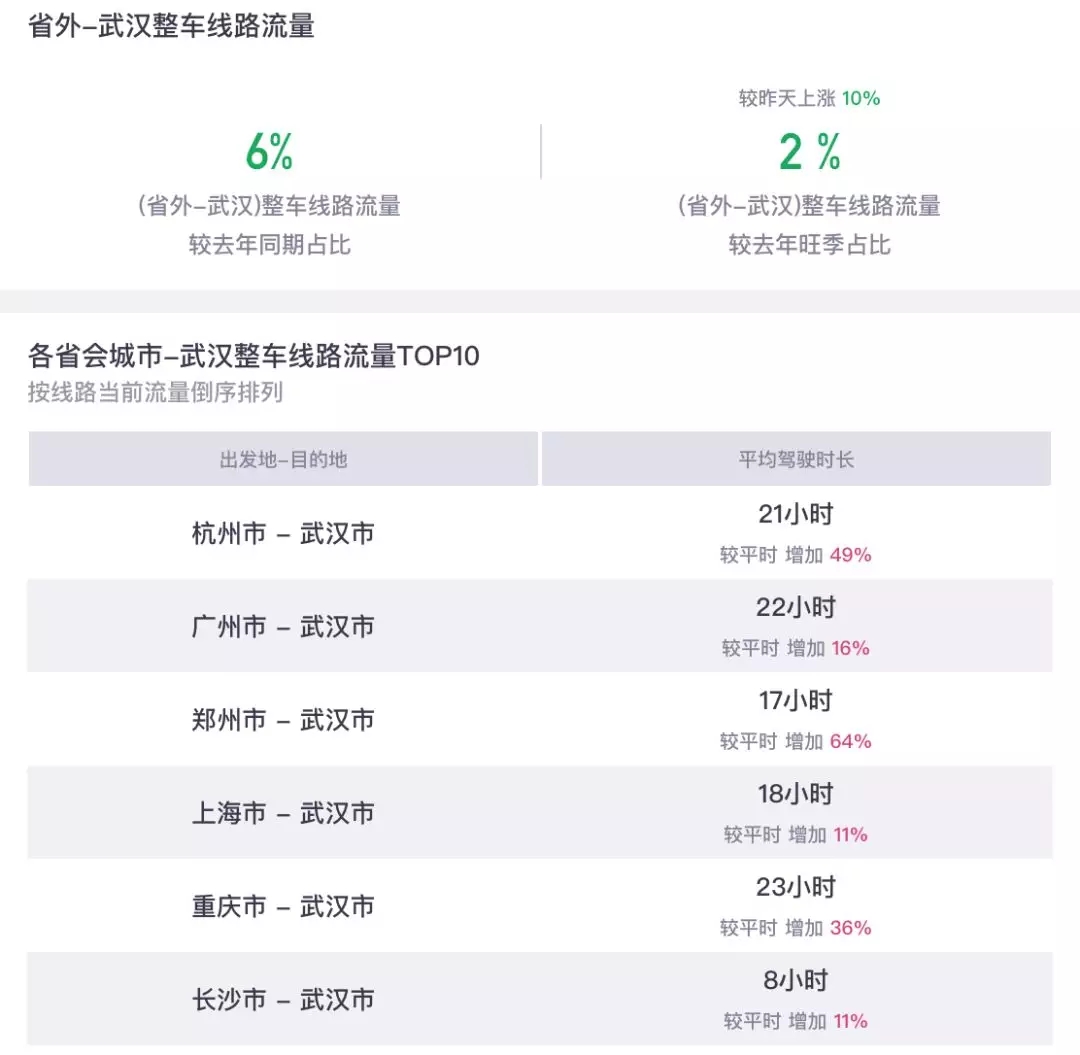Screen dimensions: 1080x1055
Task: Select the green 6% year-over-year figure
Action: tap(269, 152)
